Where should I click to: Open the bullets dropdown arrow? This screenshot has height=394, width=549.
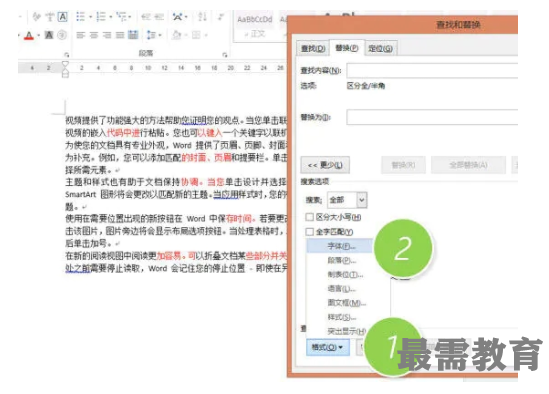click(x=90, y=16)
